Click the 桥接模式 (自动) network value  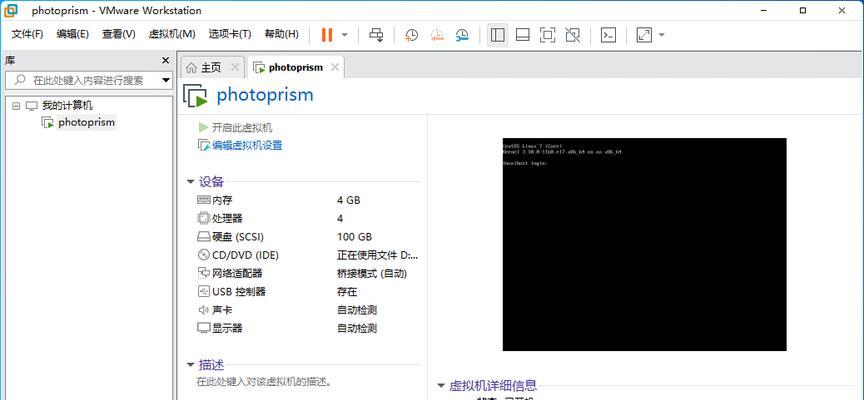click(372, 273)
